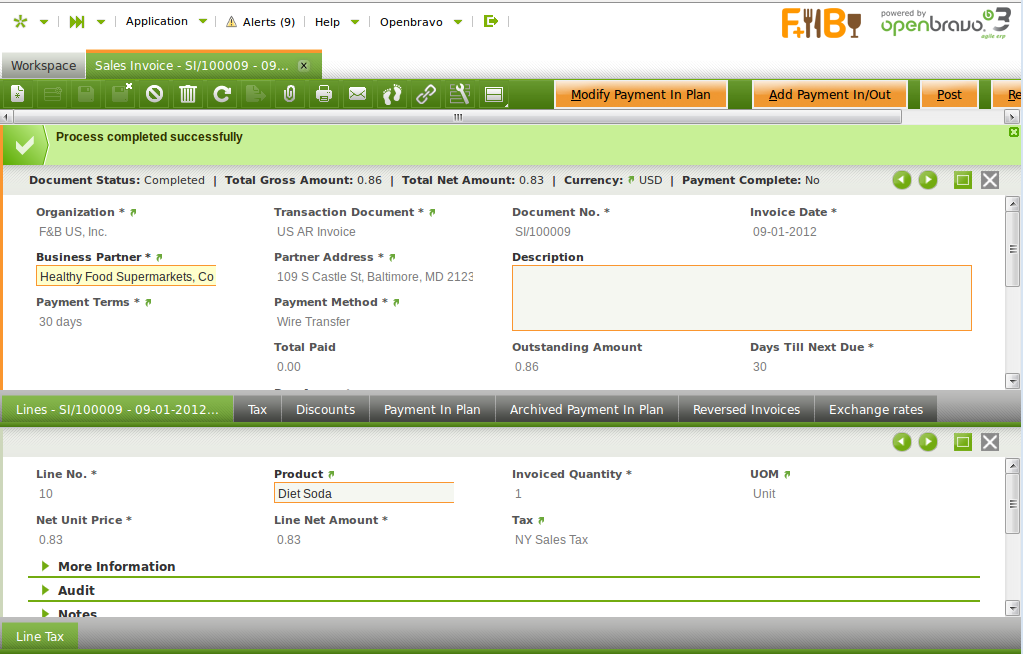The image size is (1024, 654).
Task: Expand the Audit section
Action: [x=76, y=590]
